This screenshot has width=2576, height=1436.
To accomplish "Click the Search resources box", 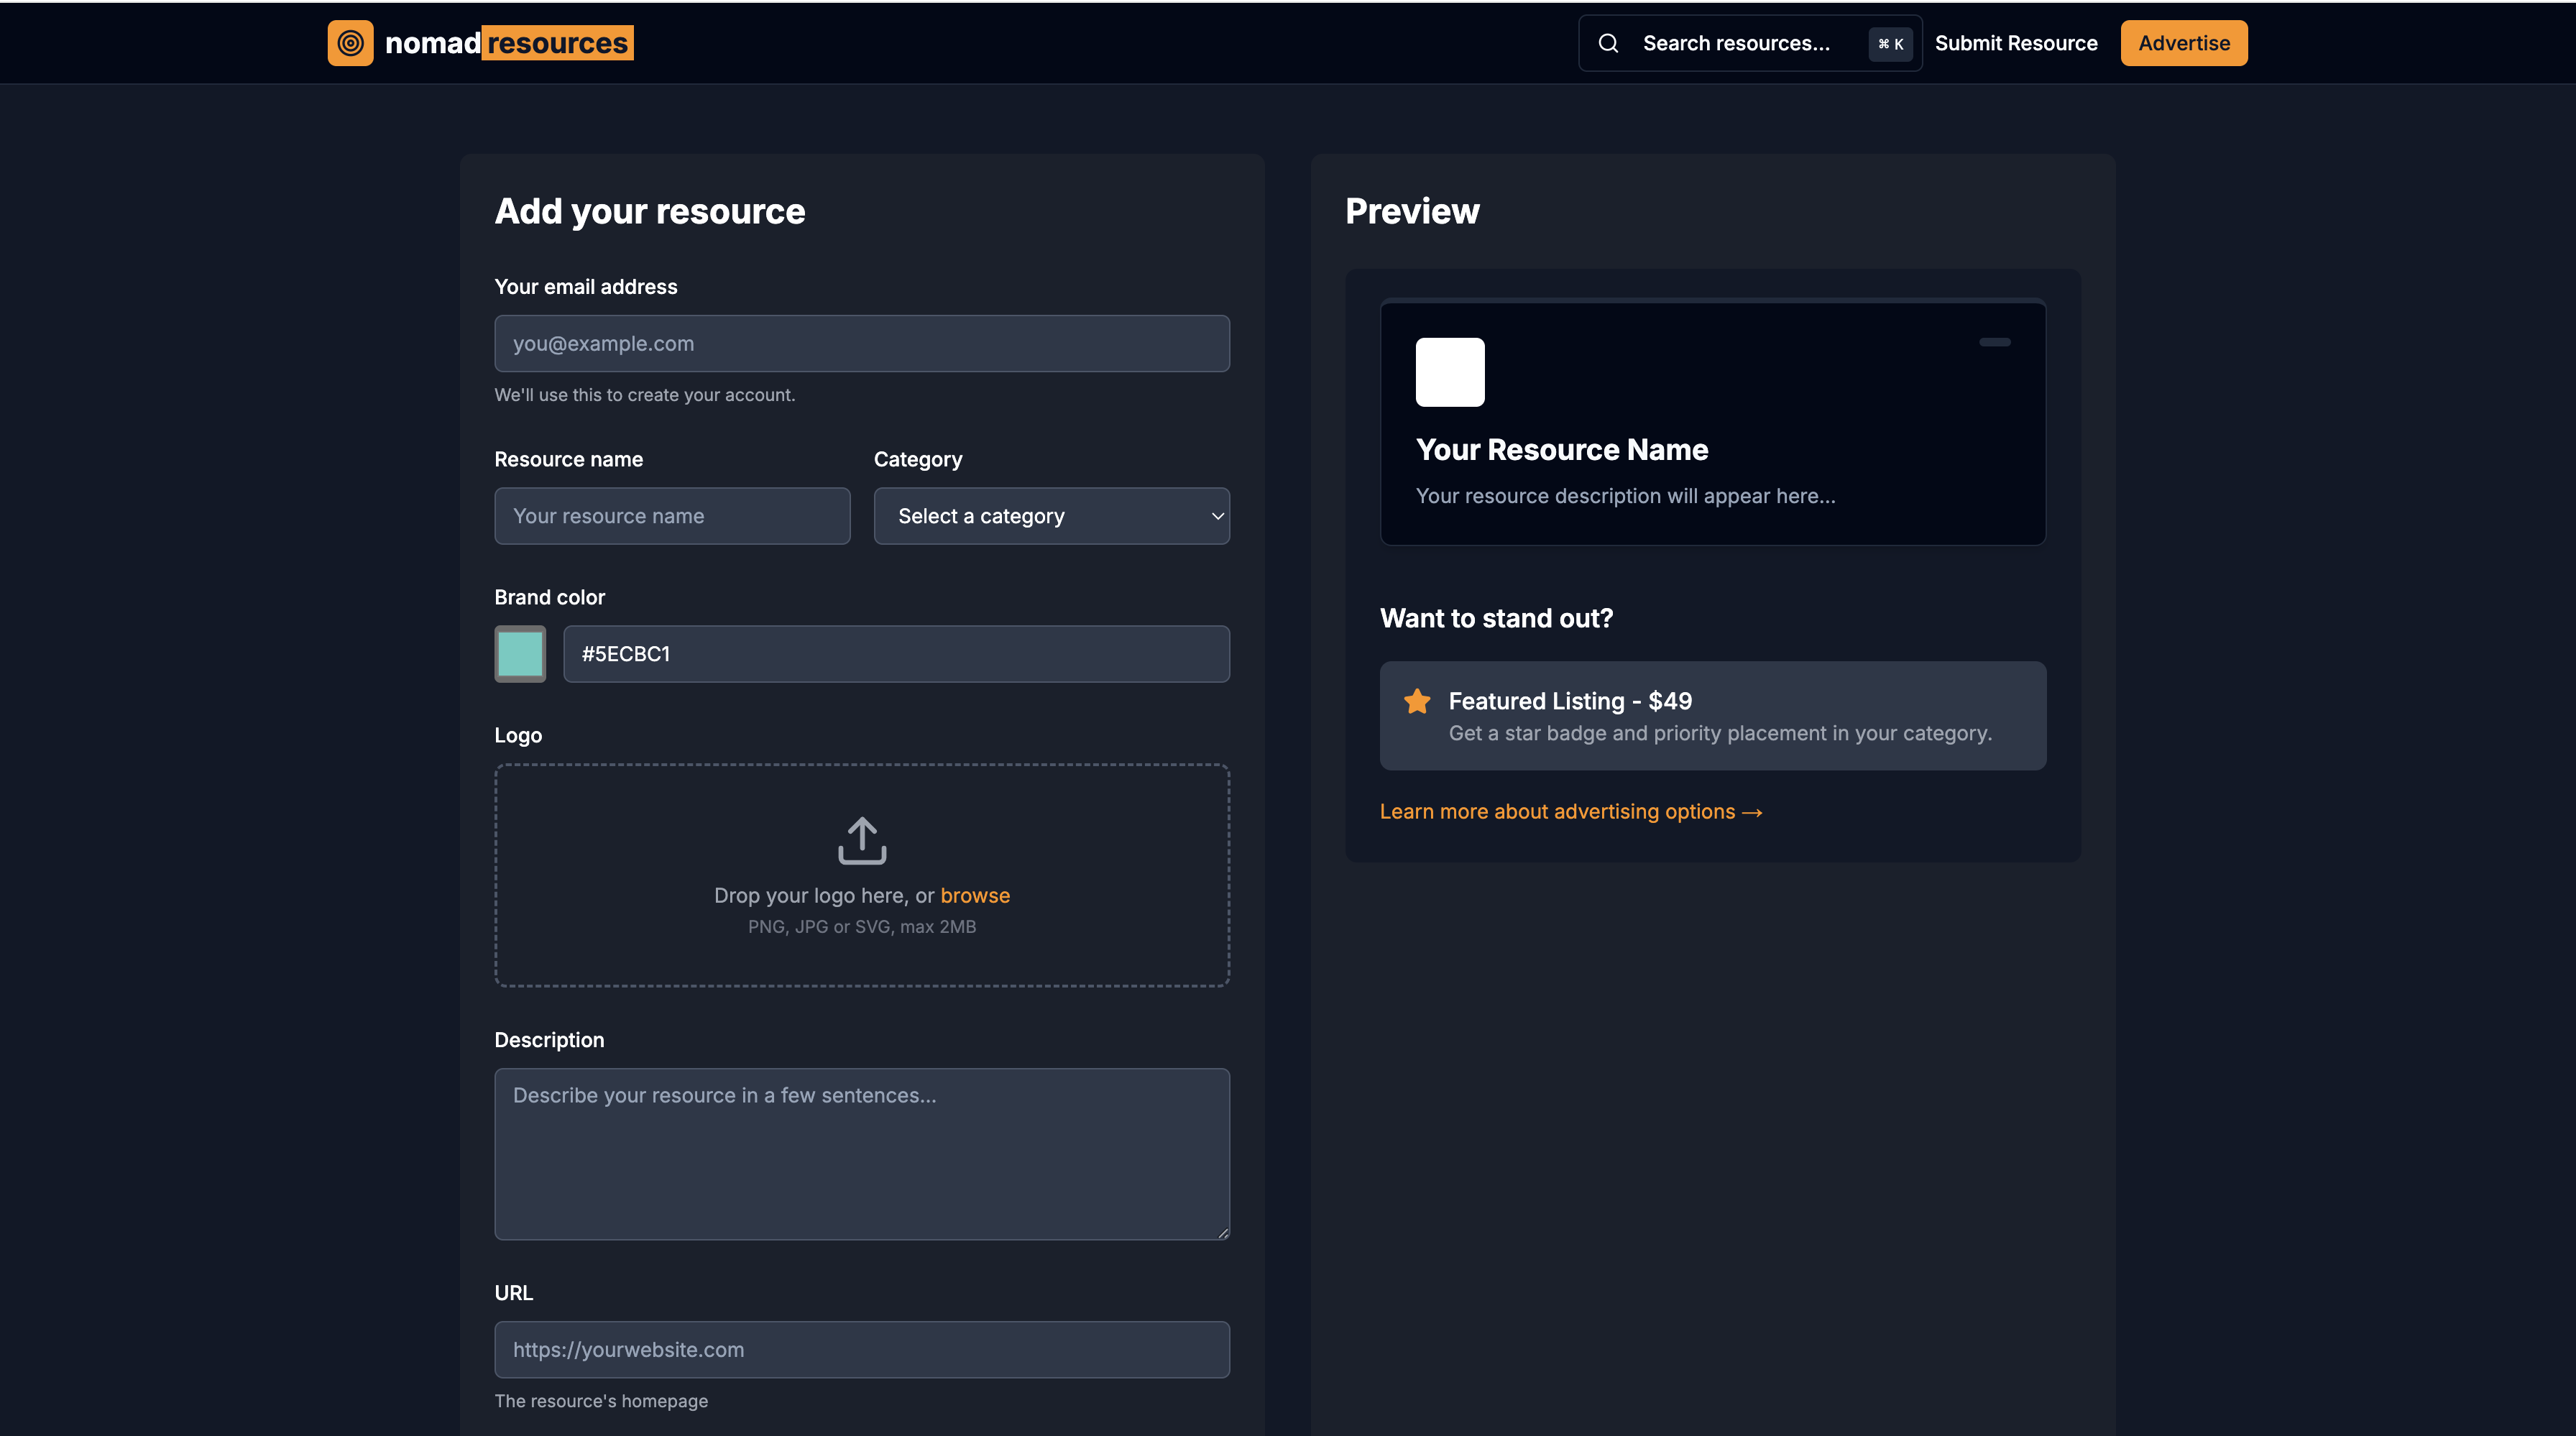I will click(x=1750, y=43).
